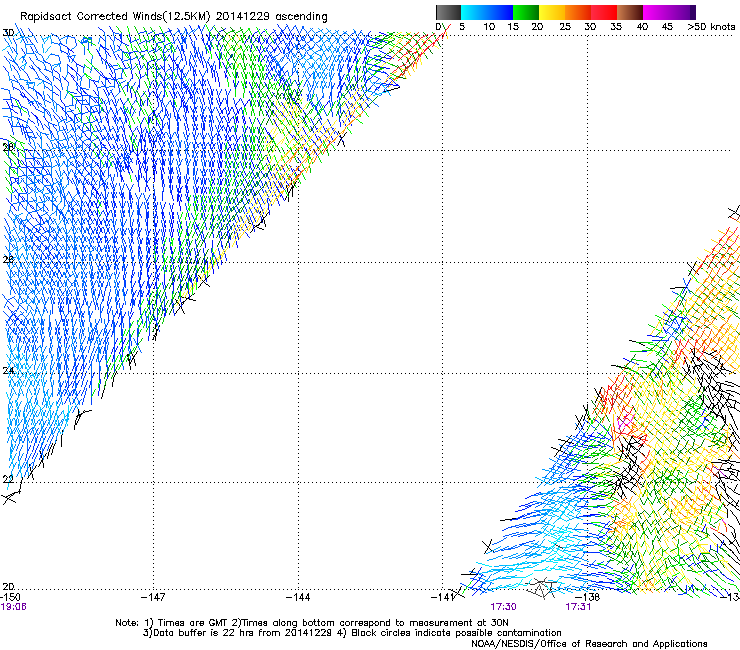This screenshot has width=740, height=650.
Task: Click the latitude label 30
Action: 8,33
